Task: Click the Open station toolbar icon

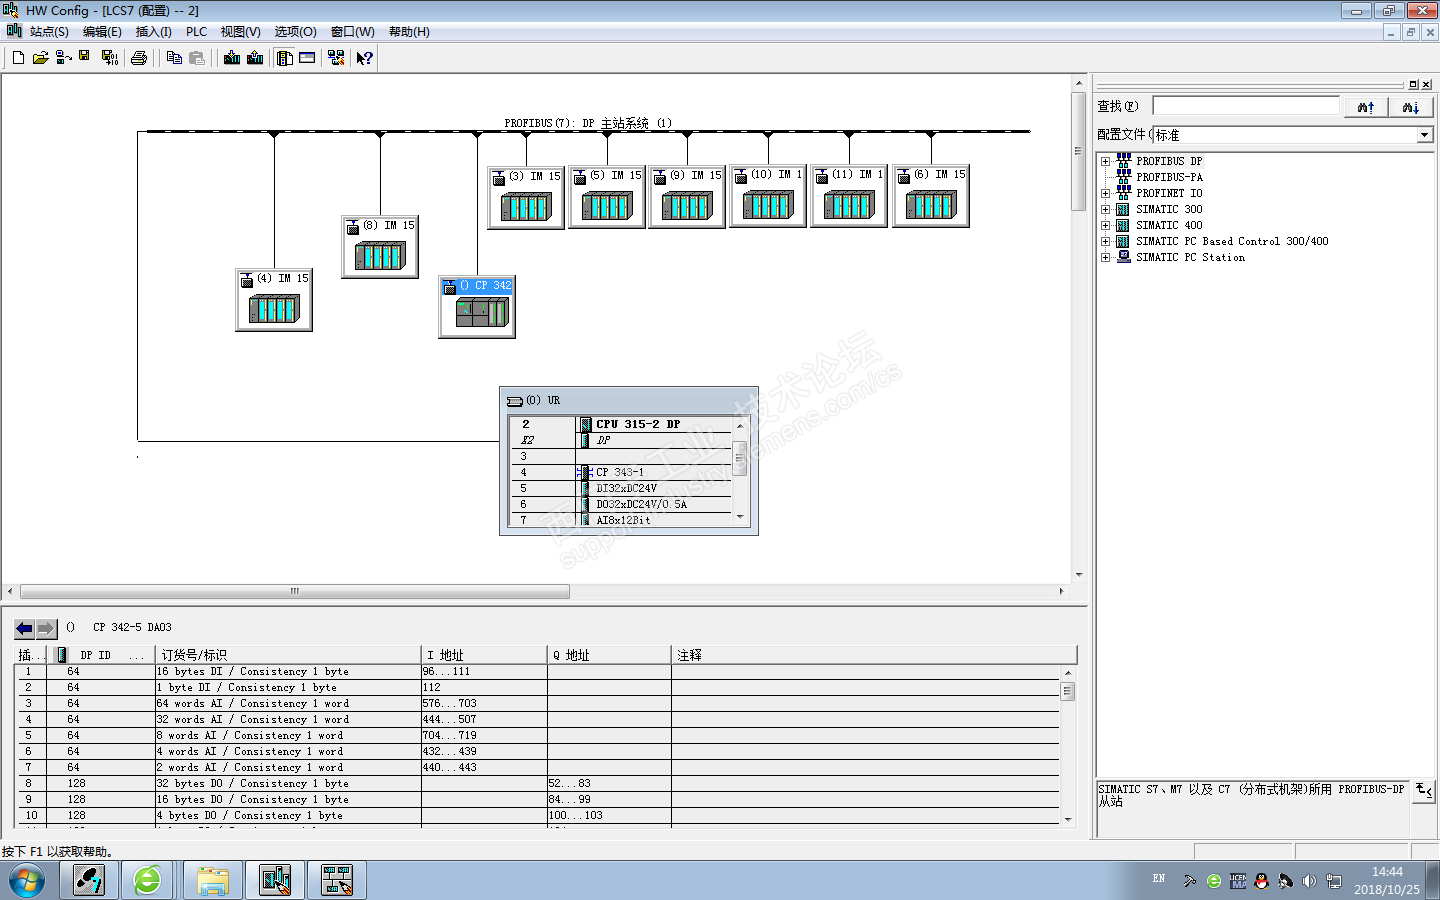Action: (x=40, y=58)
